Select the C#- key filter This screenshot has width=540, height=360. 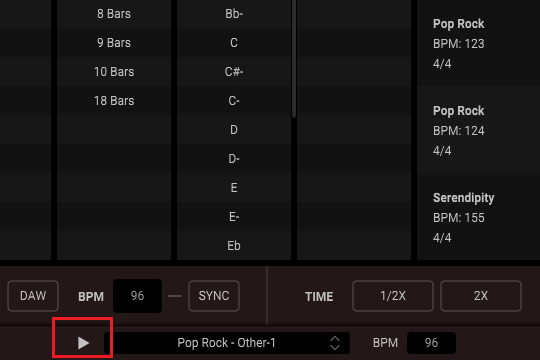(234, 72)
